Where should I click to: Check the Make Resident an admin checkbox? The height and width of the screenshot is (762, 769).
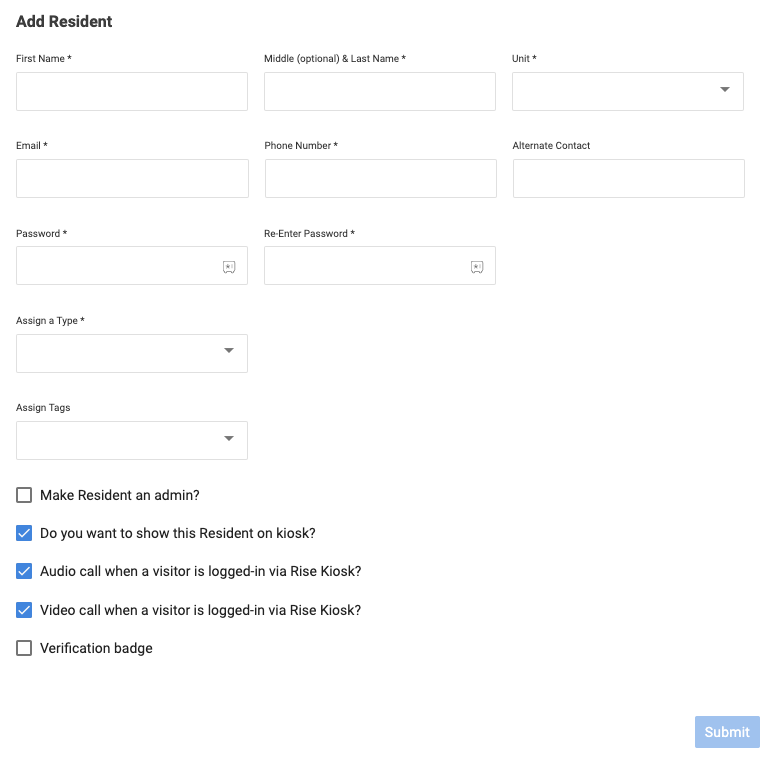(x=25, y=495)
